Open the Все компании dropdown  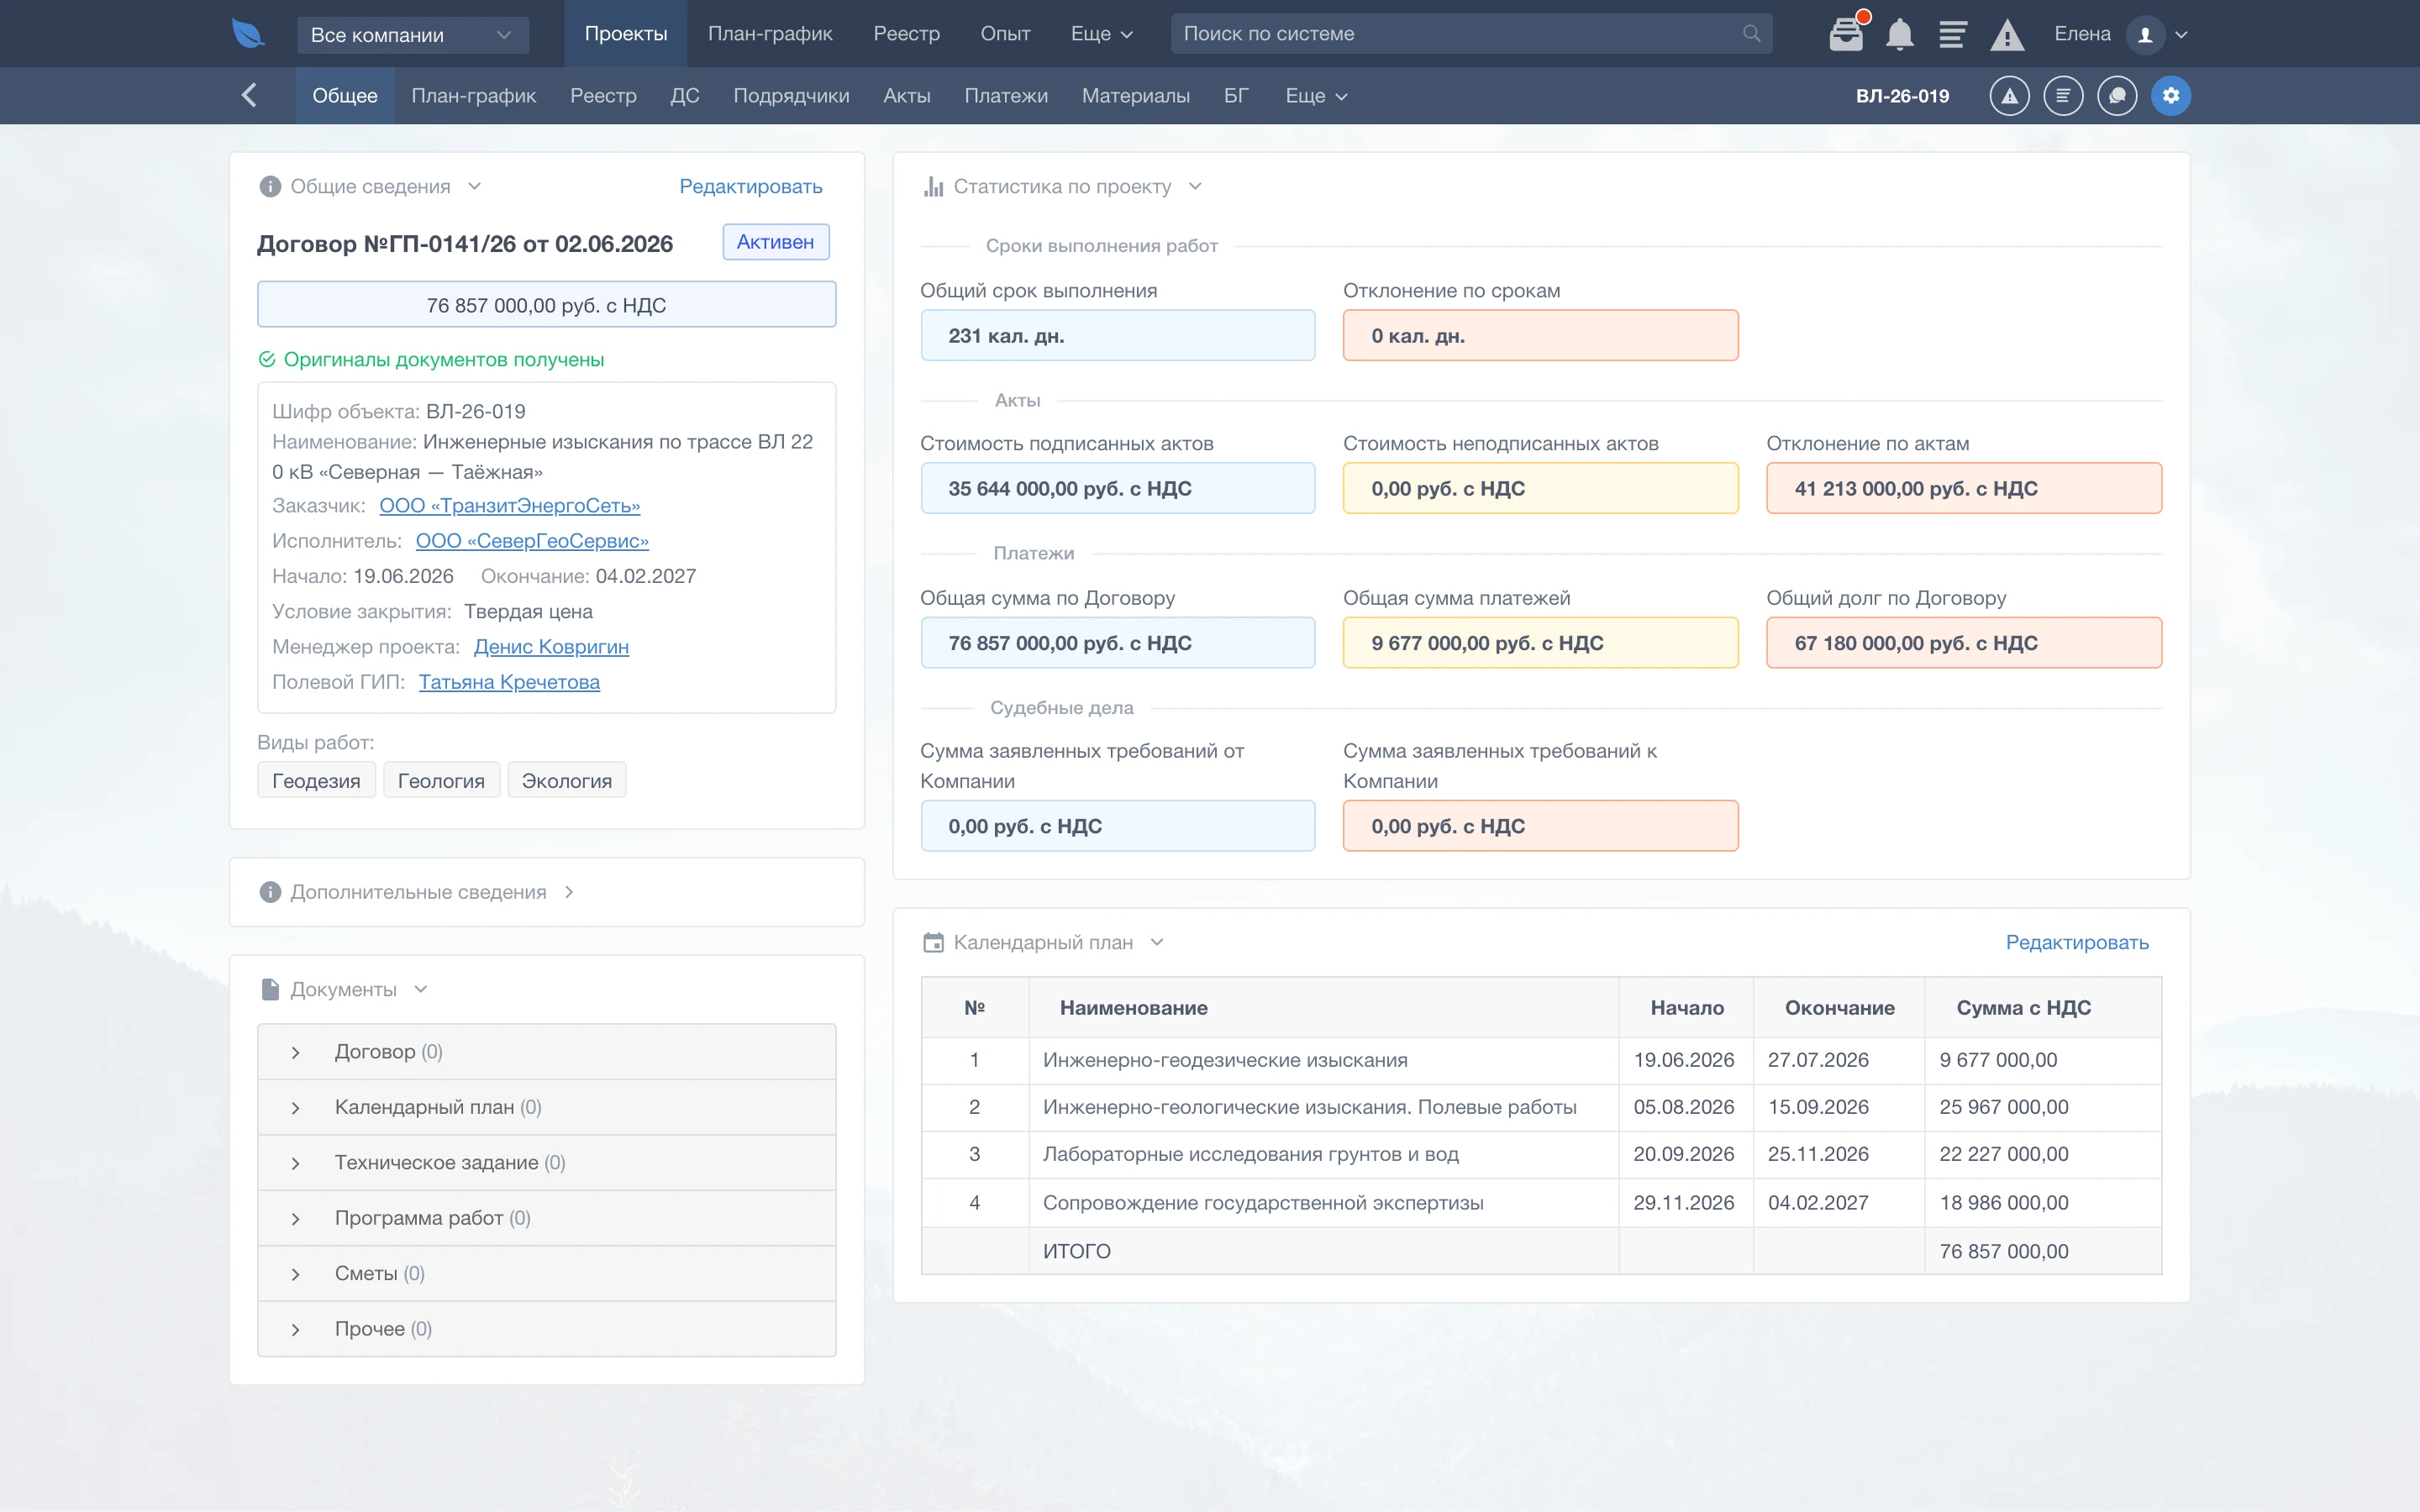tap(412, 35)
